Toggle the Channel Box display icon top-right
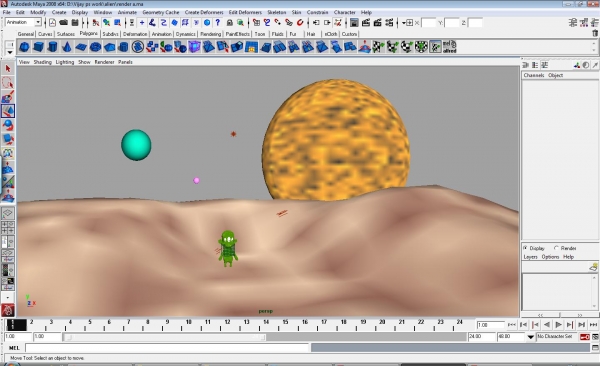This screenshot has height=366, width=600. (595, 23)
